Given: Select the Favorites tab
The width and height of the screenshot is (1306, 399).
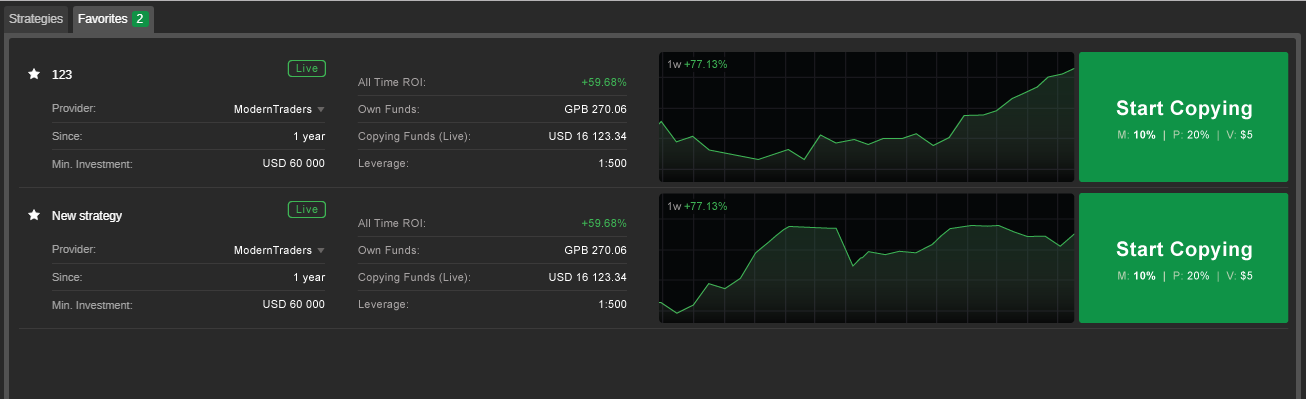Looking at the screenshot, I should [x=112, y=19].
